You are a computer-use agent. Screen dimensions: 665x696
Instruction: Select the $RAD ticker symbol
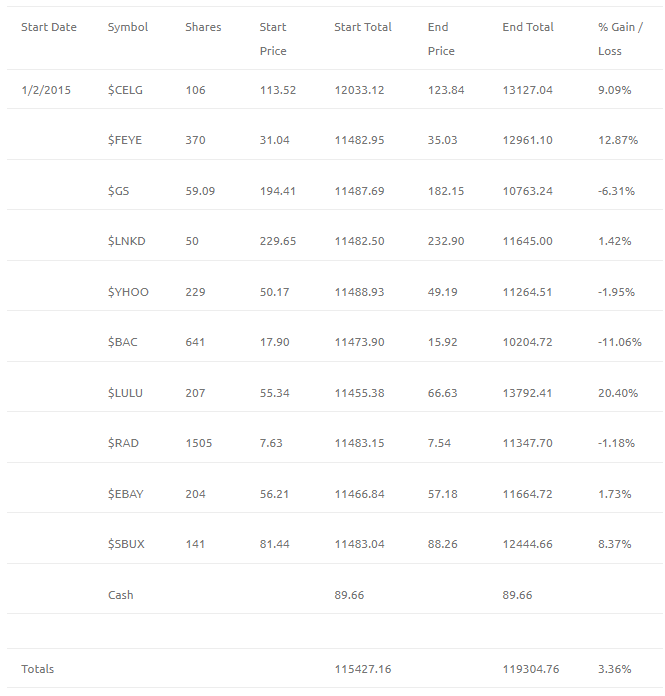[x=123, y=443]
